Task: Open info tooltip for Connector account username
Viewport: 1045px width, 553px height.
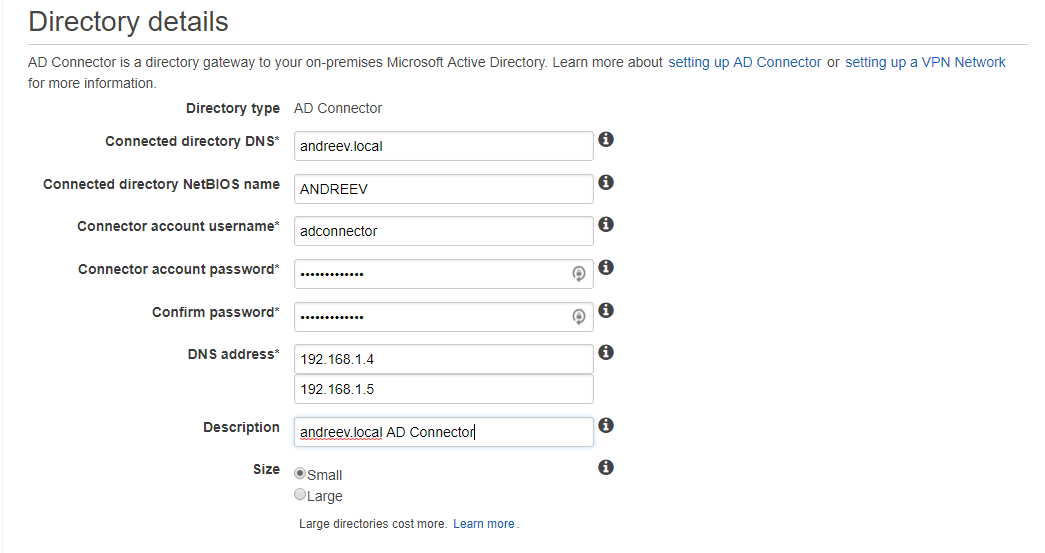Action: tap(605, 224)
